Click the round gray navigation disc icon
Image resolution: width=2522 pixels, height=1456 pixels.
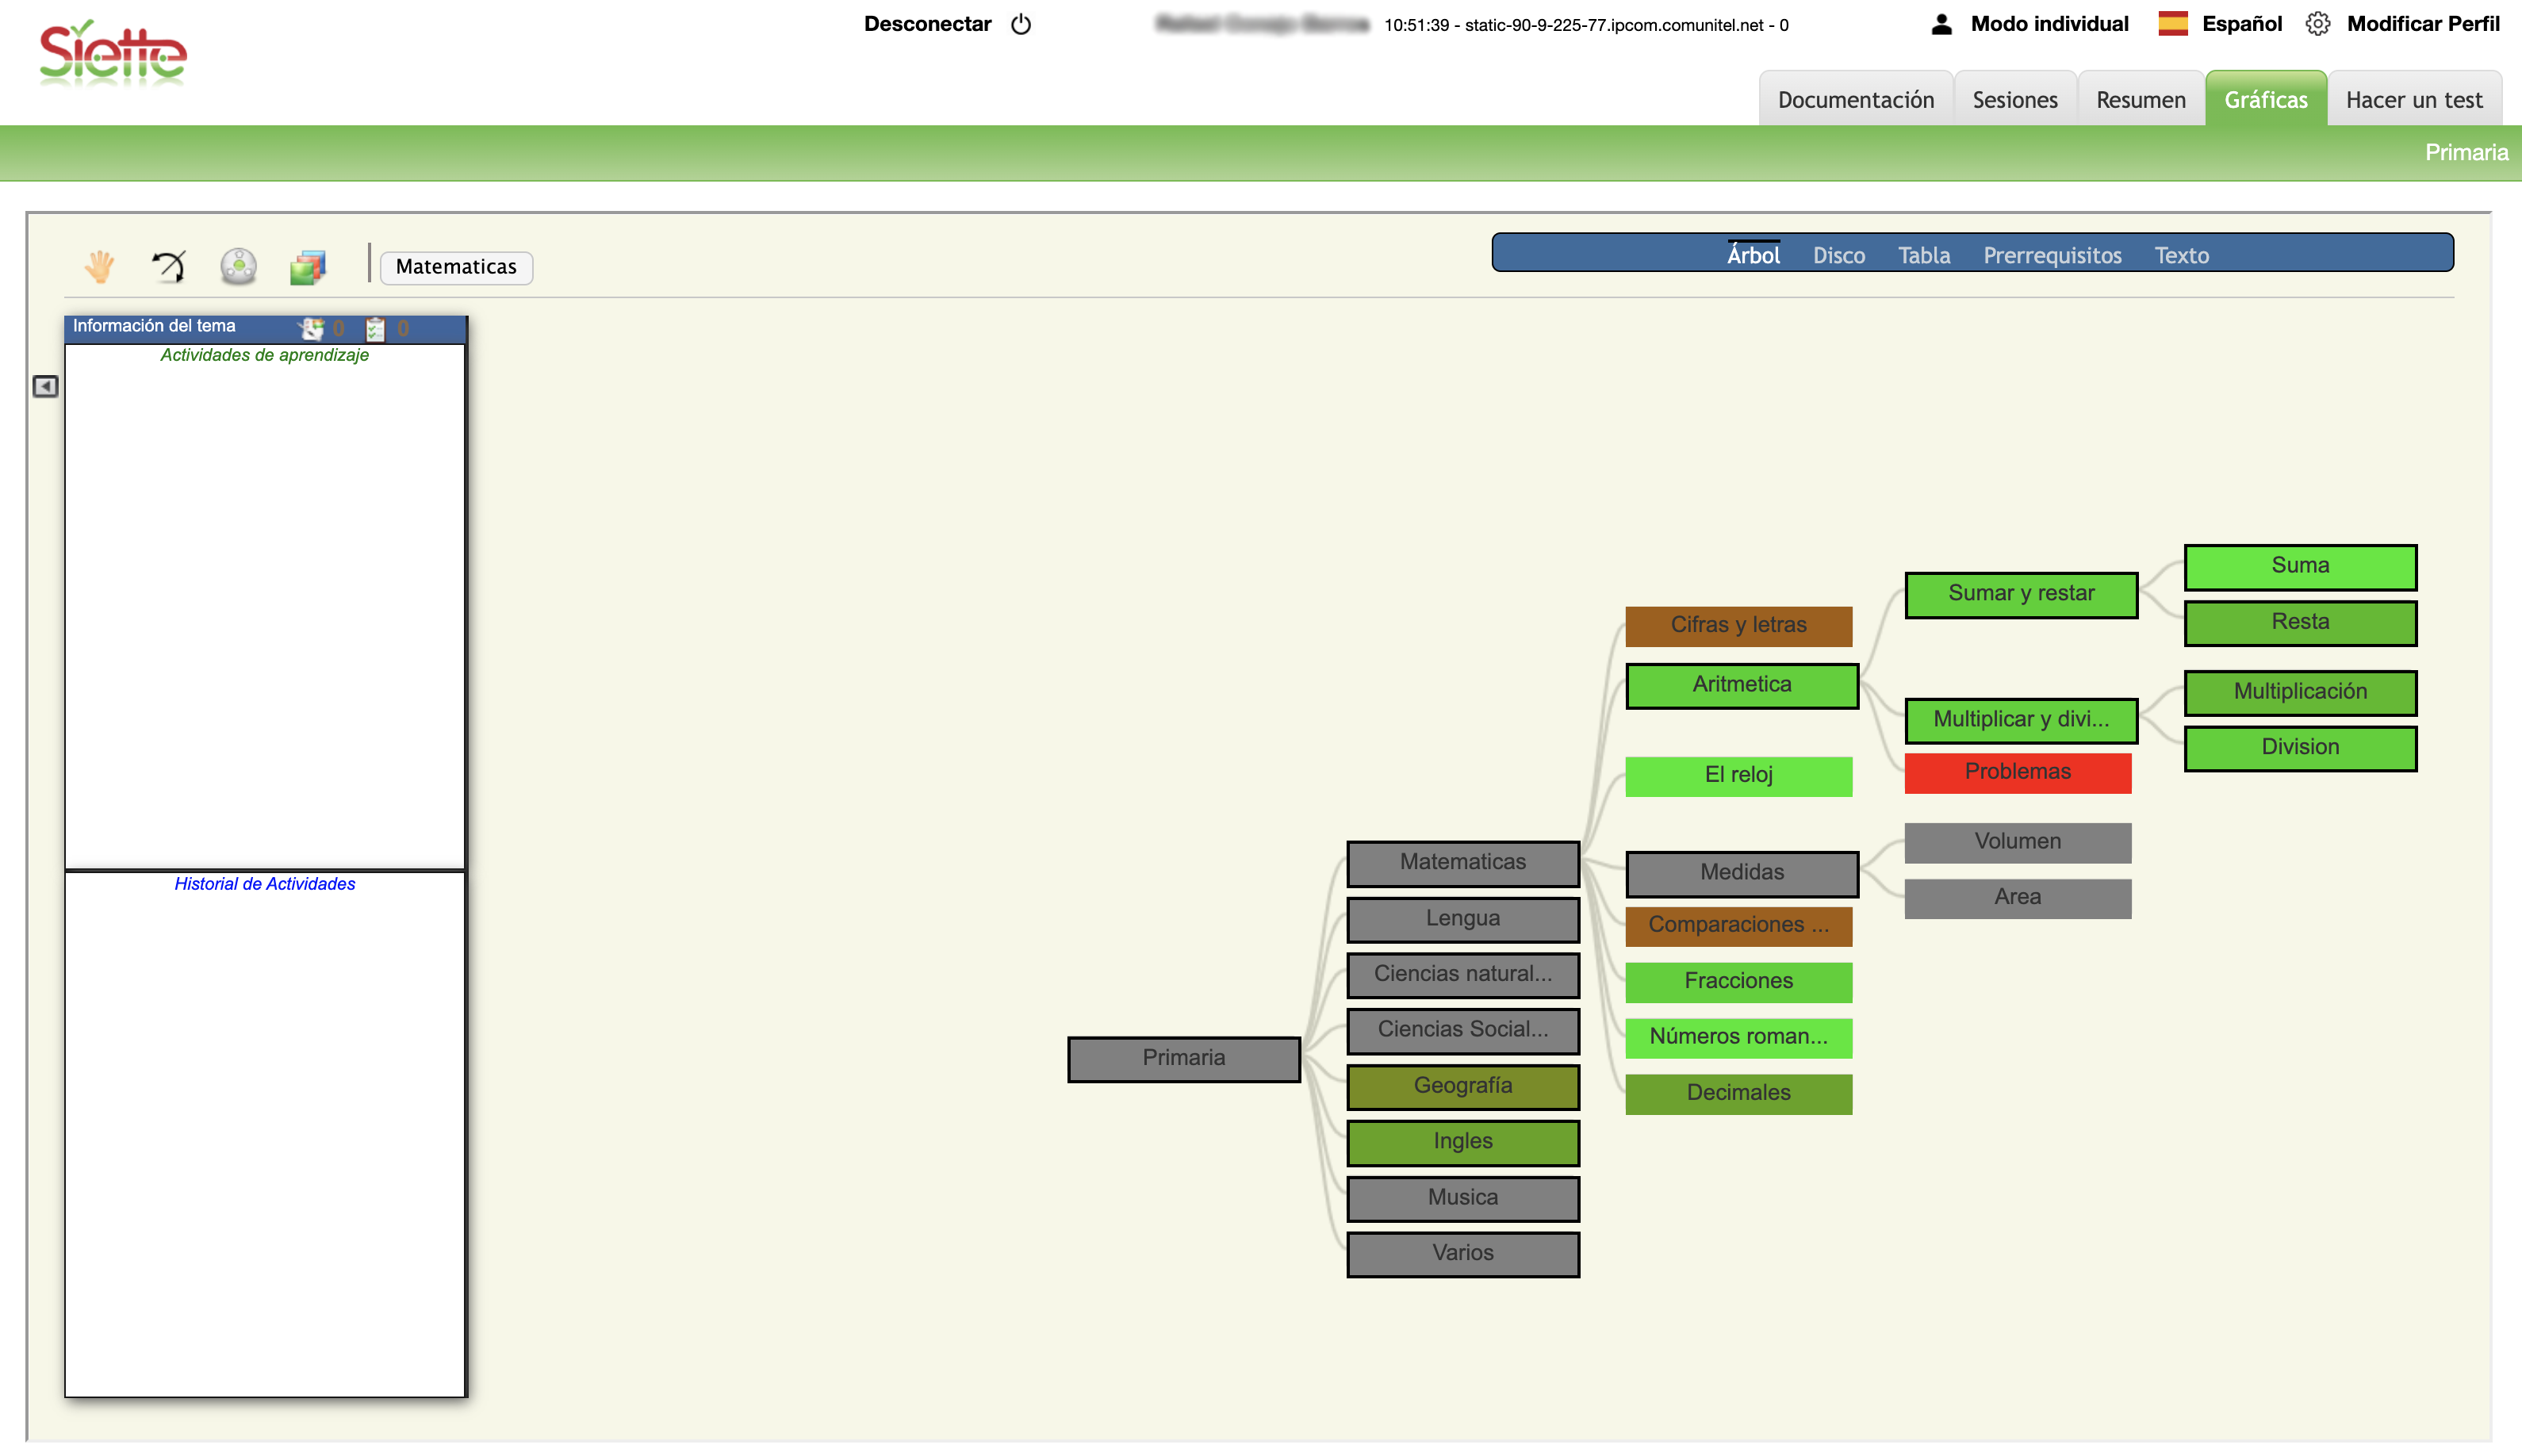[x=238, y=266]
